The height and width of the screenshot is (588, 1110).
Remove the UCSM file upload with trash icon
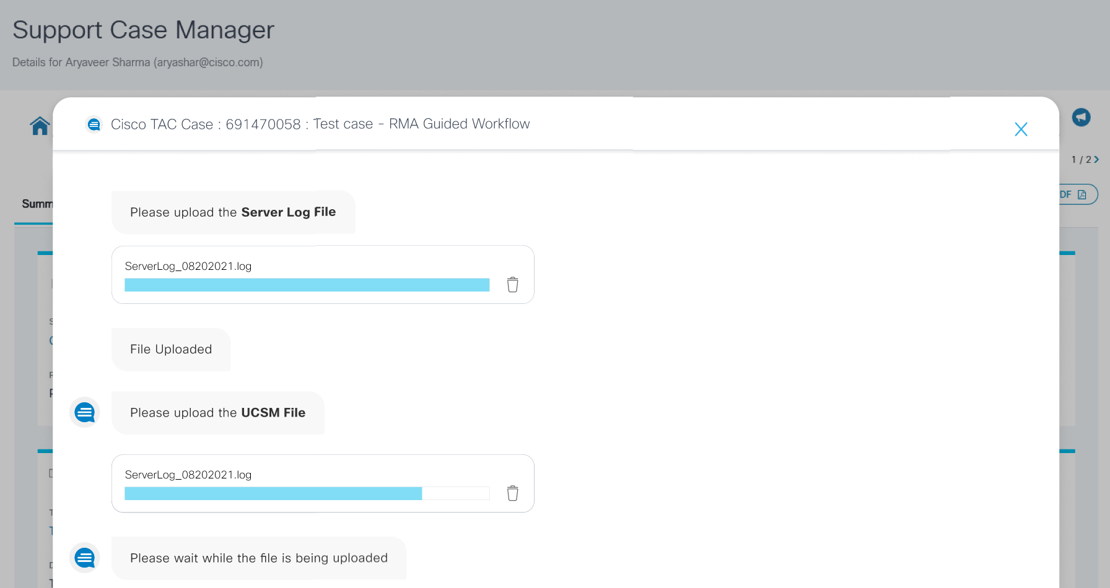[512, 493]
